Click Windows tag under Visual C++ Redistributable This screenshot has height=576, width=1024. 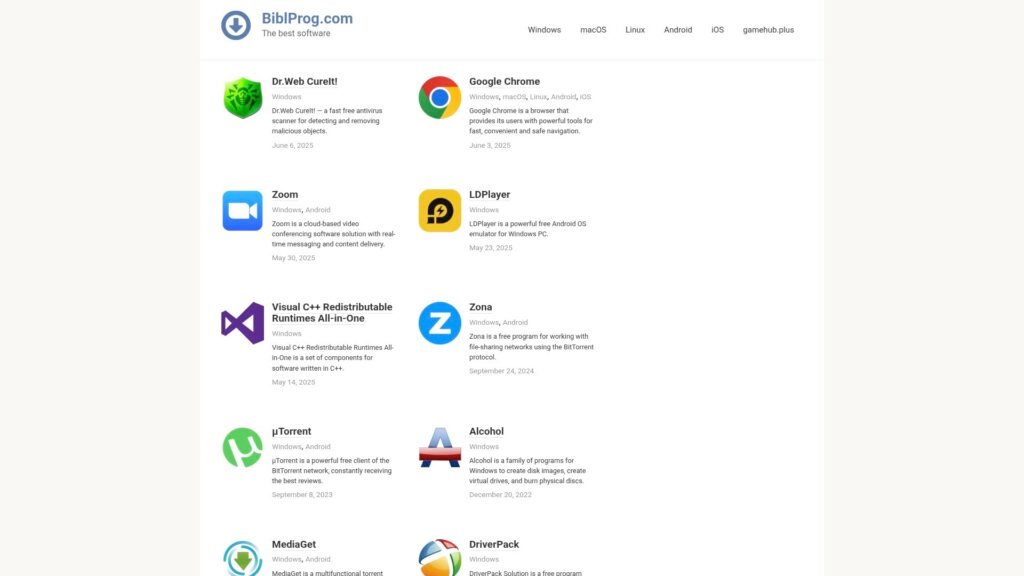click(287, 334)
